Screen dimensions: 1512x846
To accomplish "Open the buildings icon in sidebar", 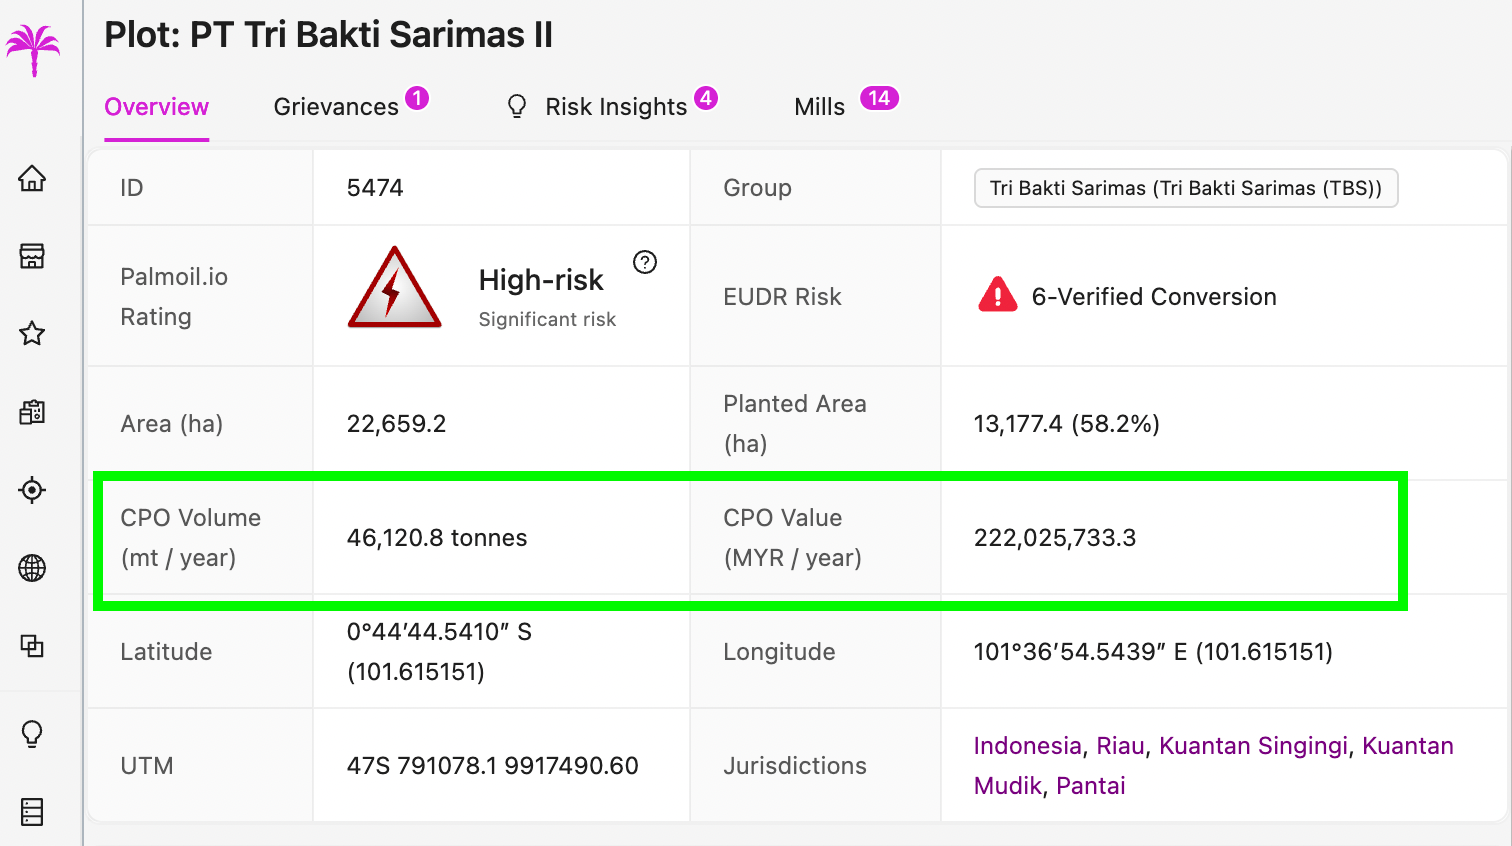I will coord(32,412).
